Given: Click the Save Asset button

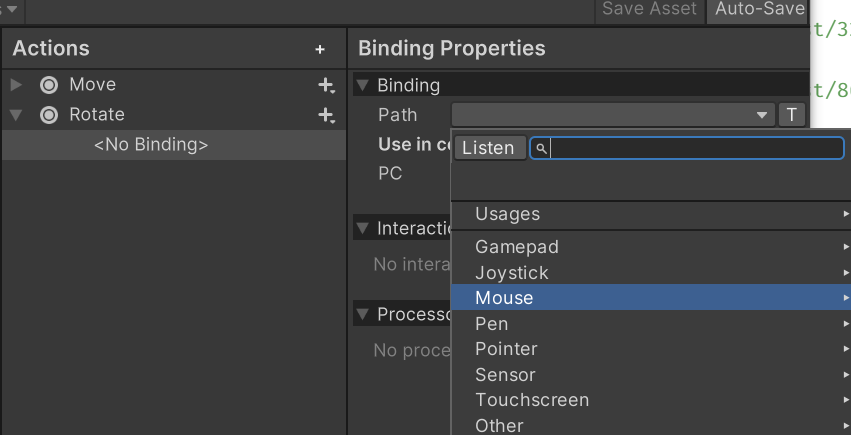Looking at the screenshot, I should pos(650,10).
